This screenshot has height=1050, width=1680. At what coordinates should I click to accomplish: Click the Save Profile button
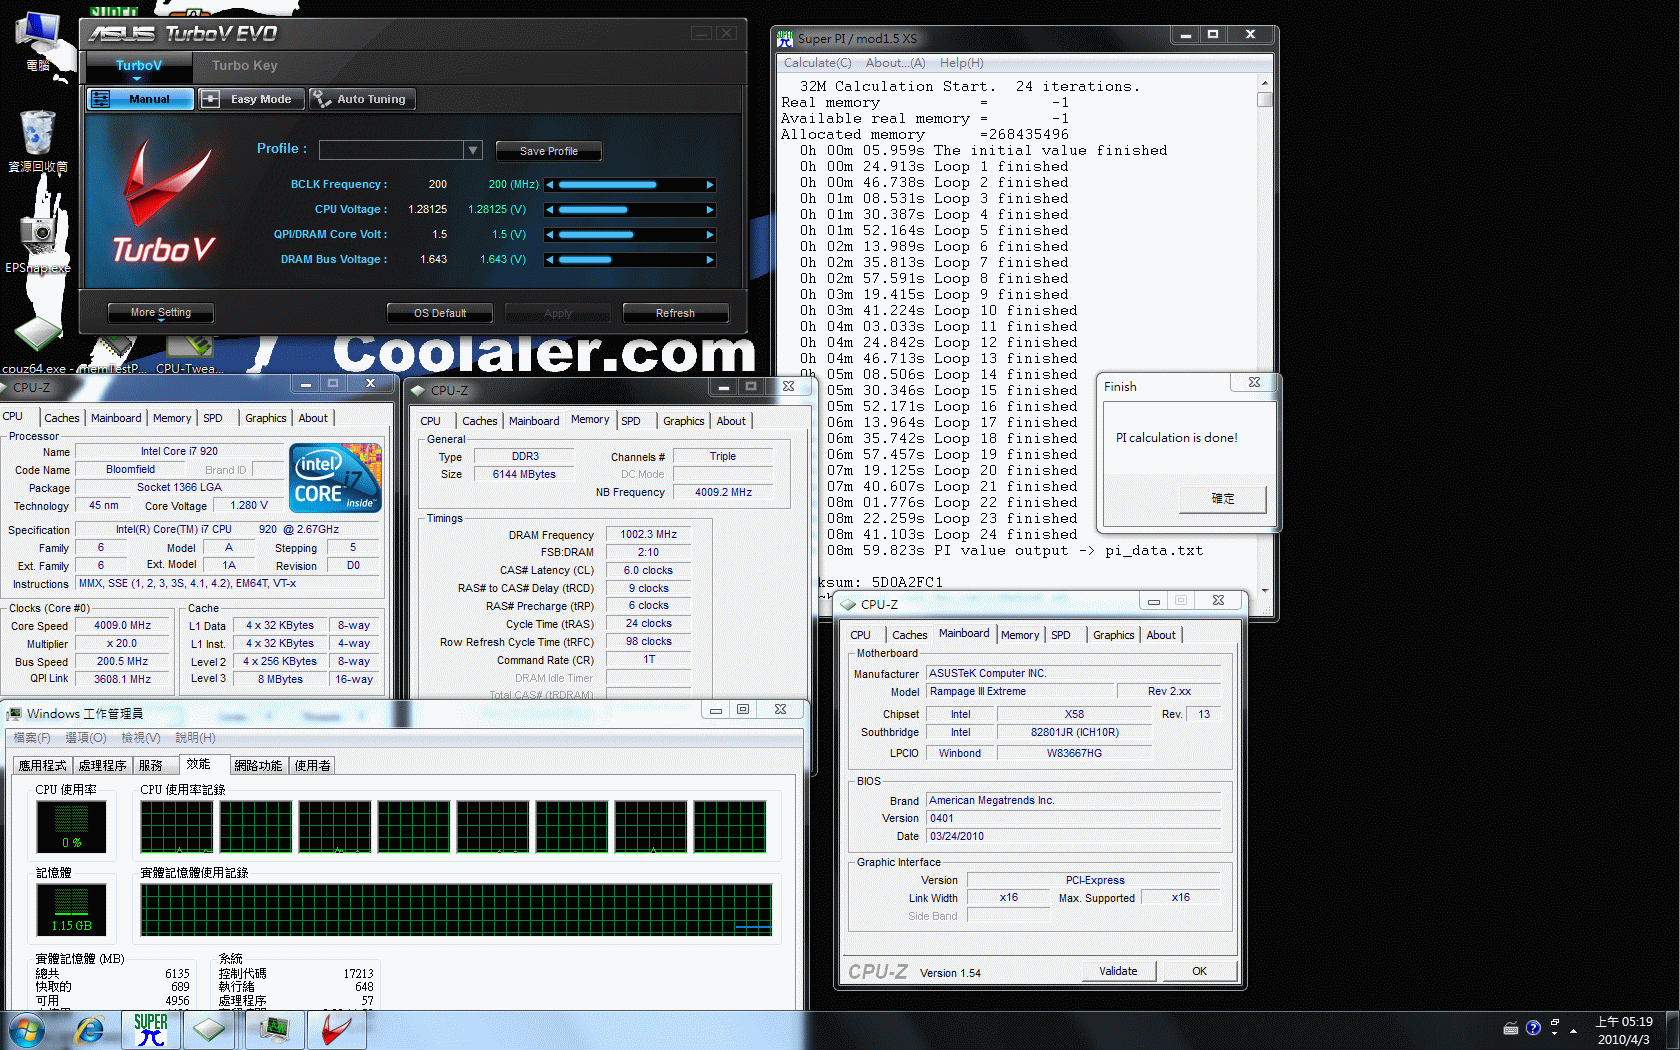pos(549,151)
